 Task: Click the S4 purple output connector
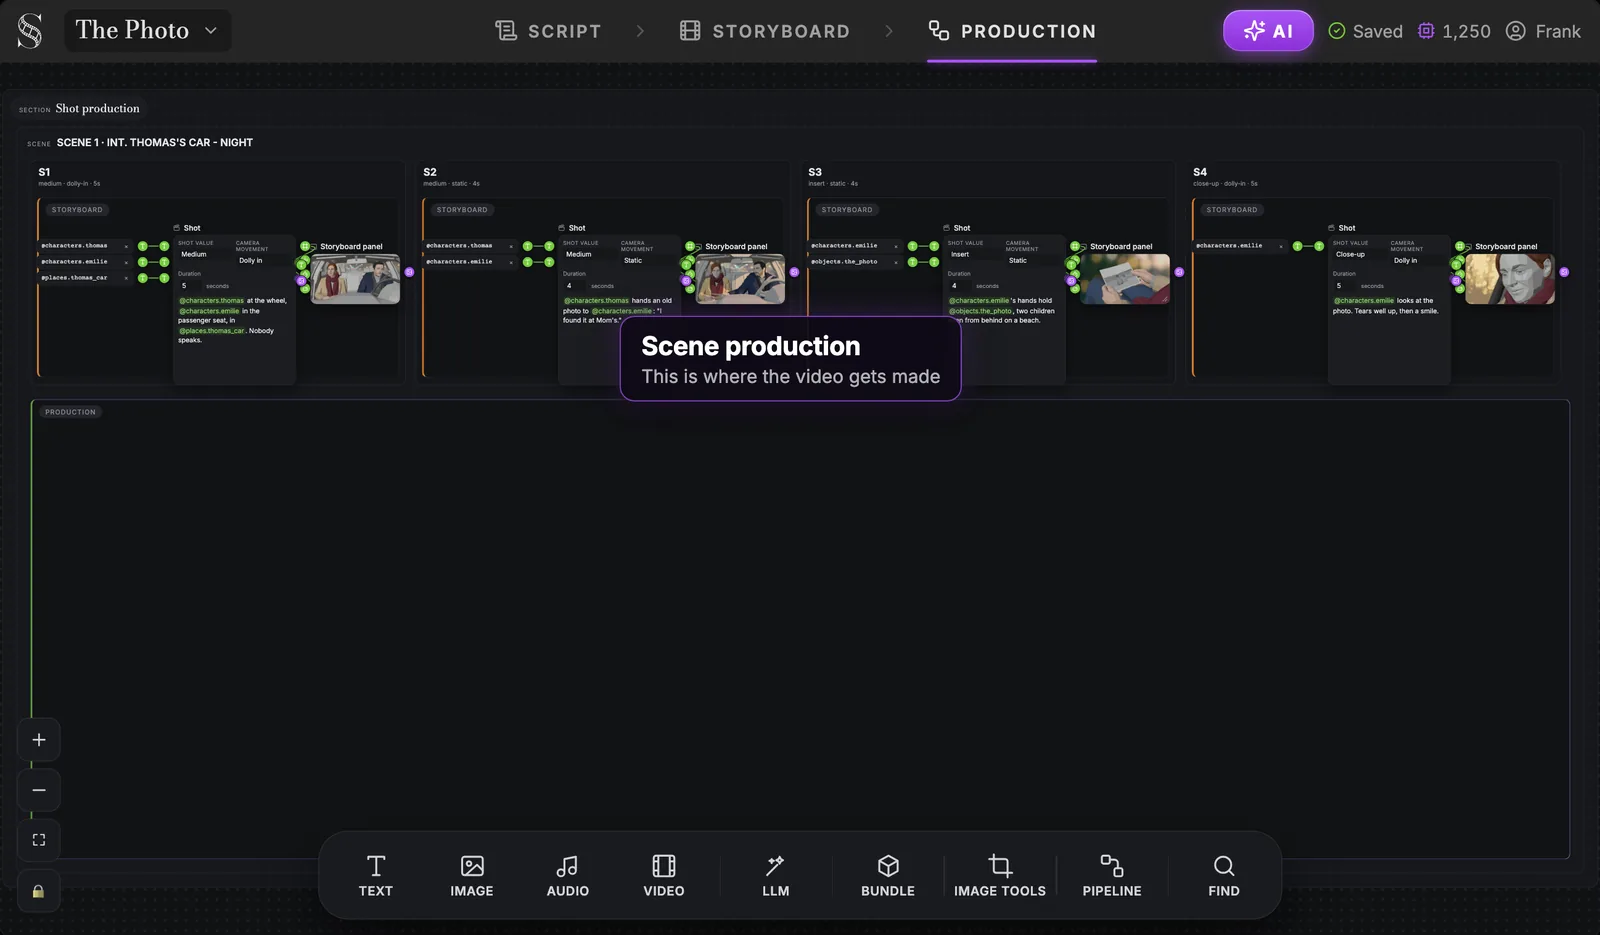pyautogui.click(x=1564, y=272)
